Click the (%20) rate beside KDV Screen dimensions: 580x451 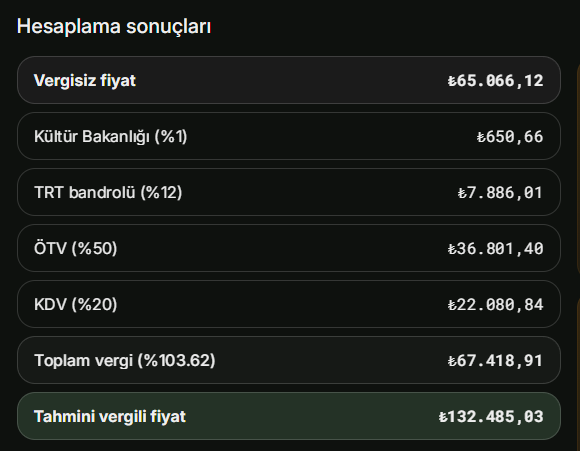click(x=94, y=304)
